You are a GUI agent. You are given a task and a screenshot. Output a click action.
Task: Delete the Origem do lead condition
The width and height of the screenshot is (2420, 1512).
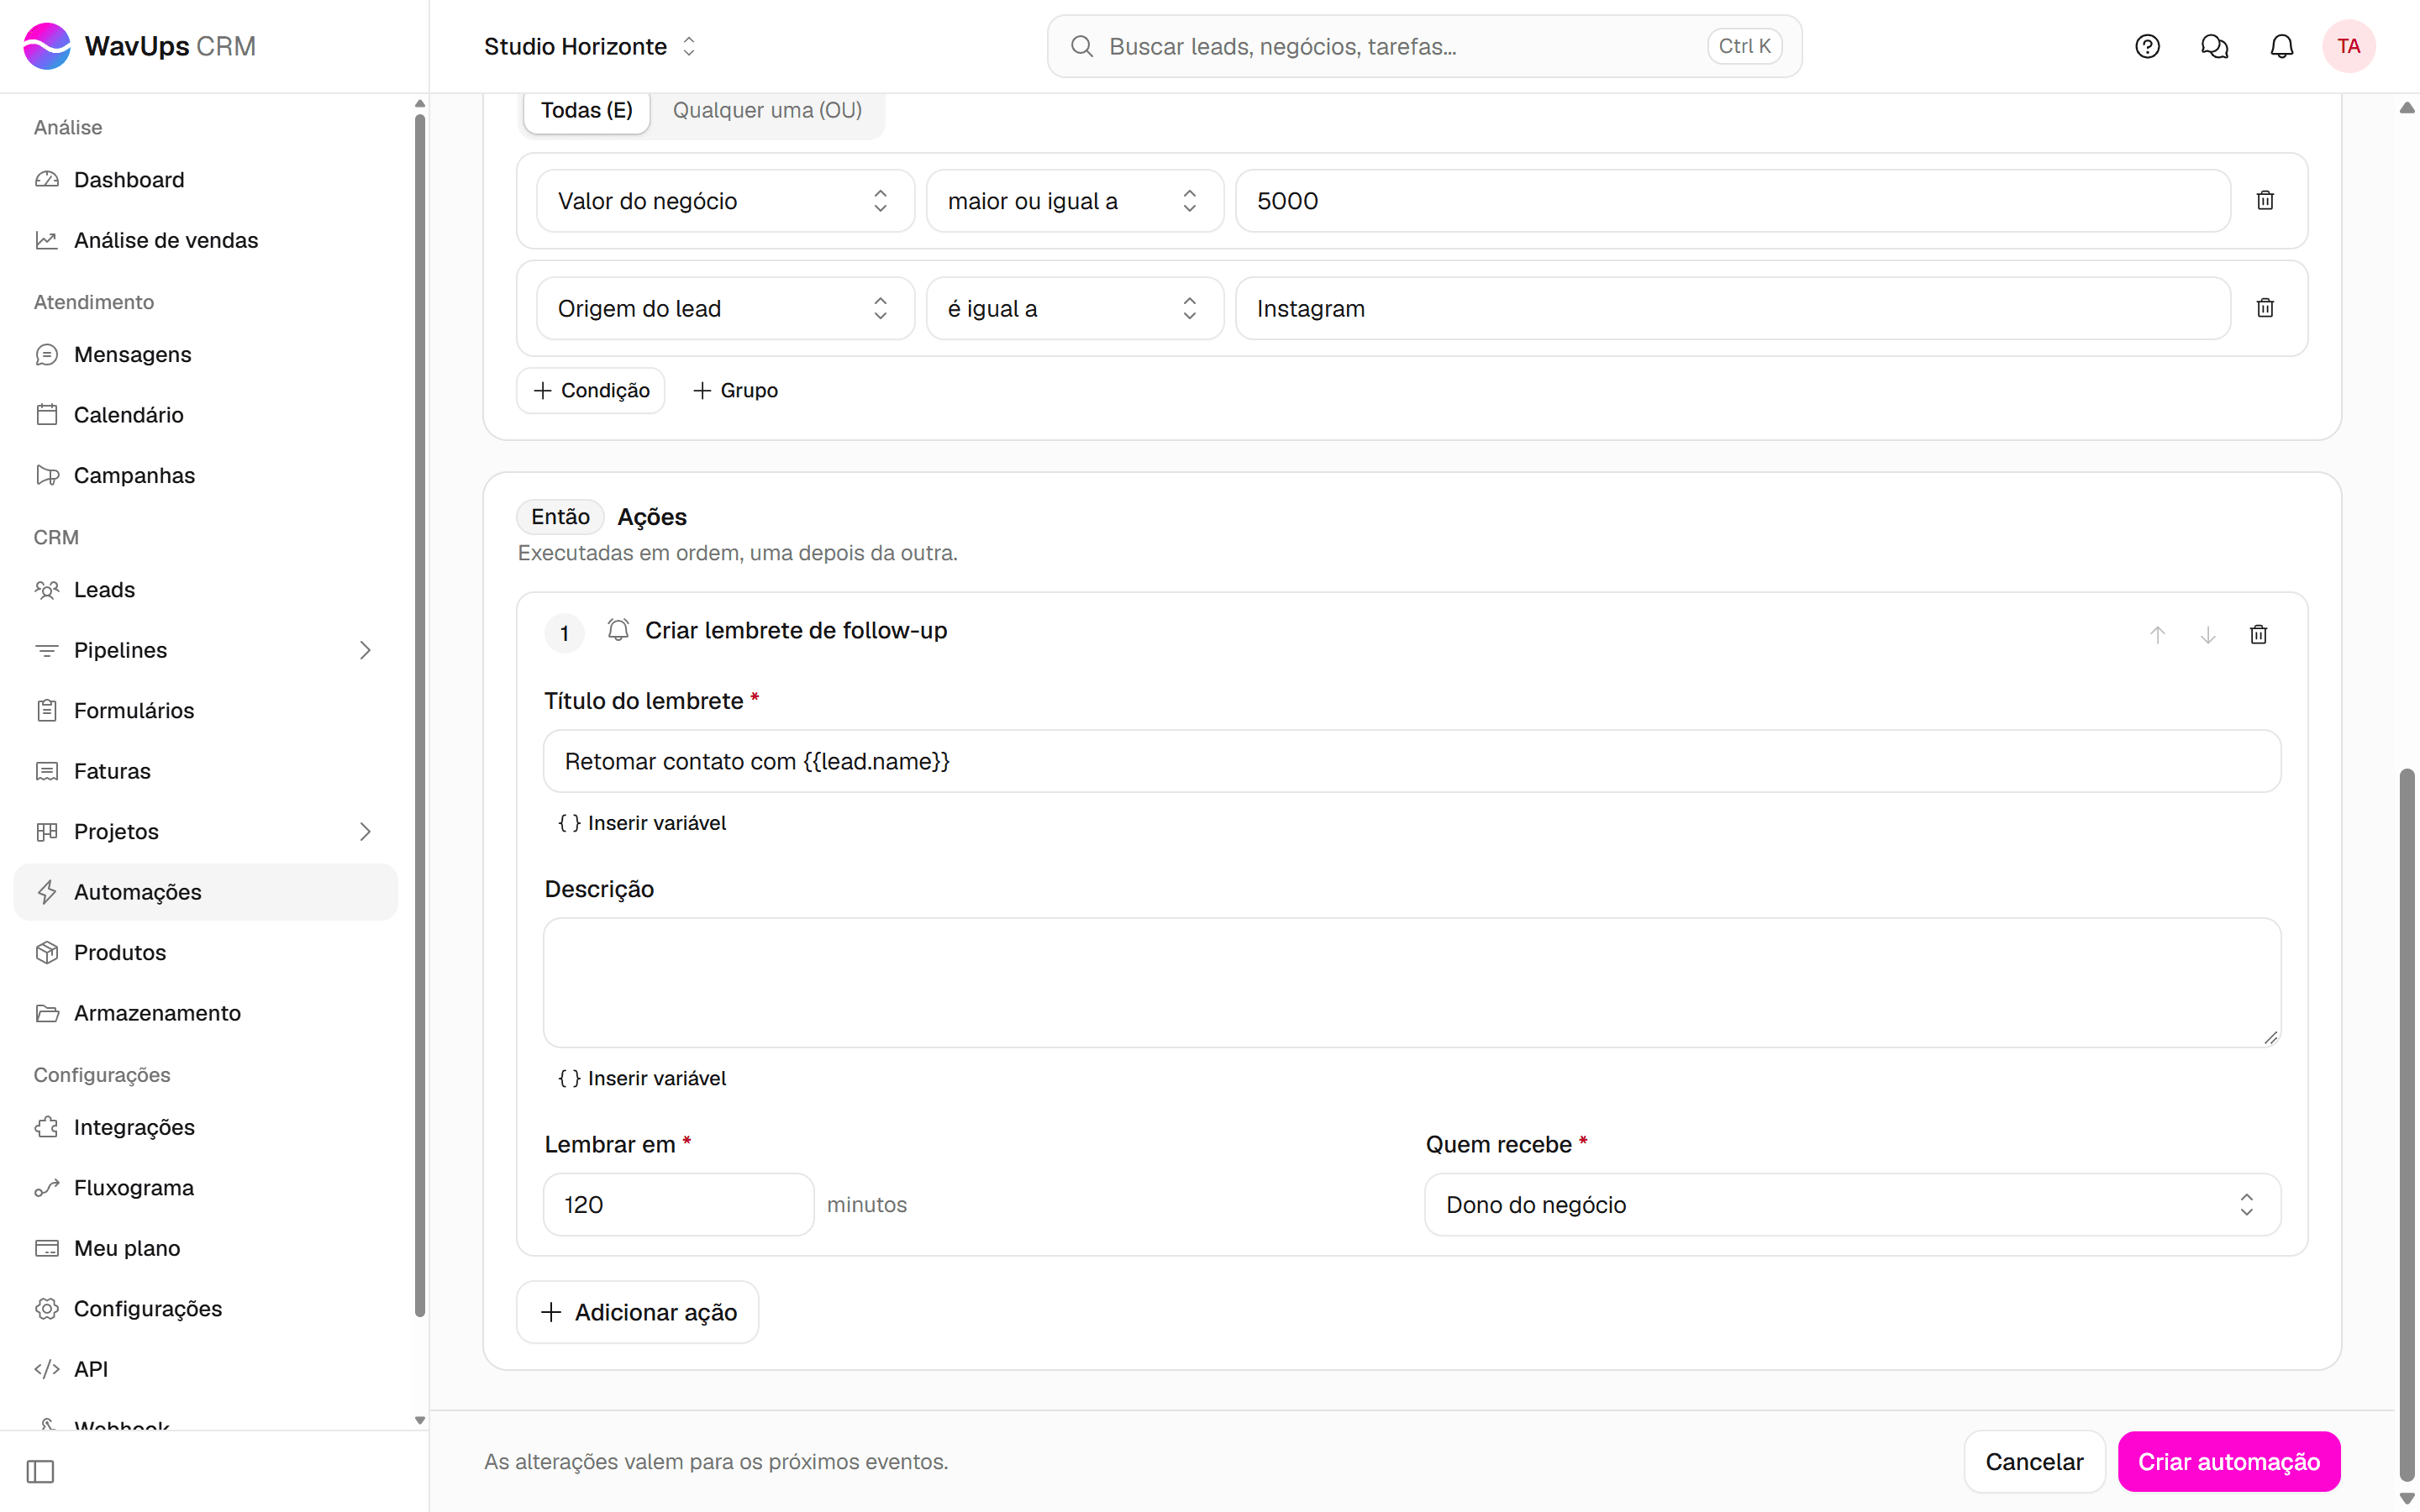[2265, 308]
